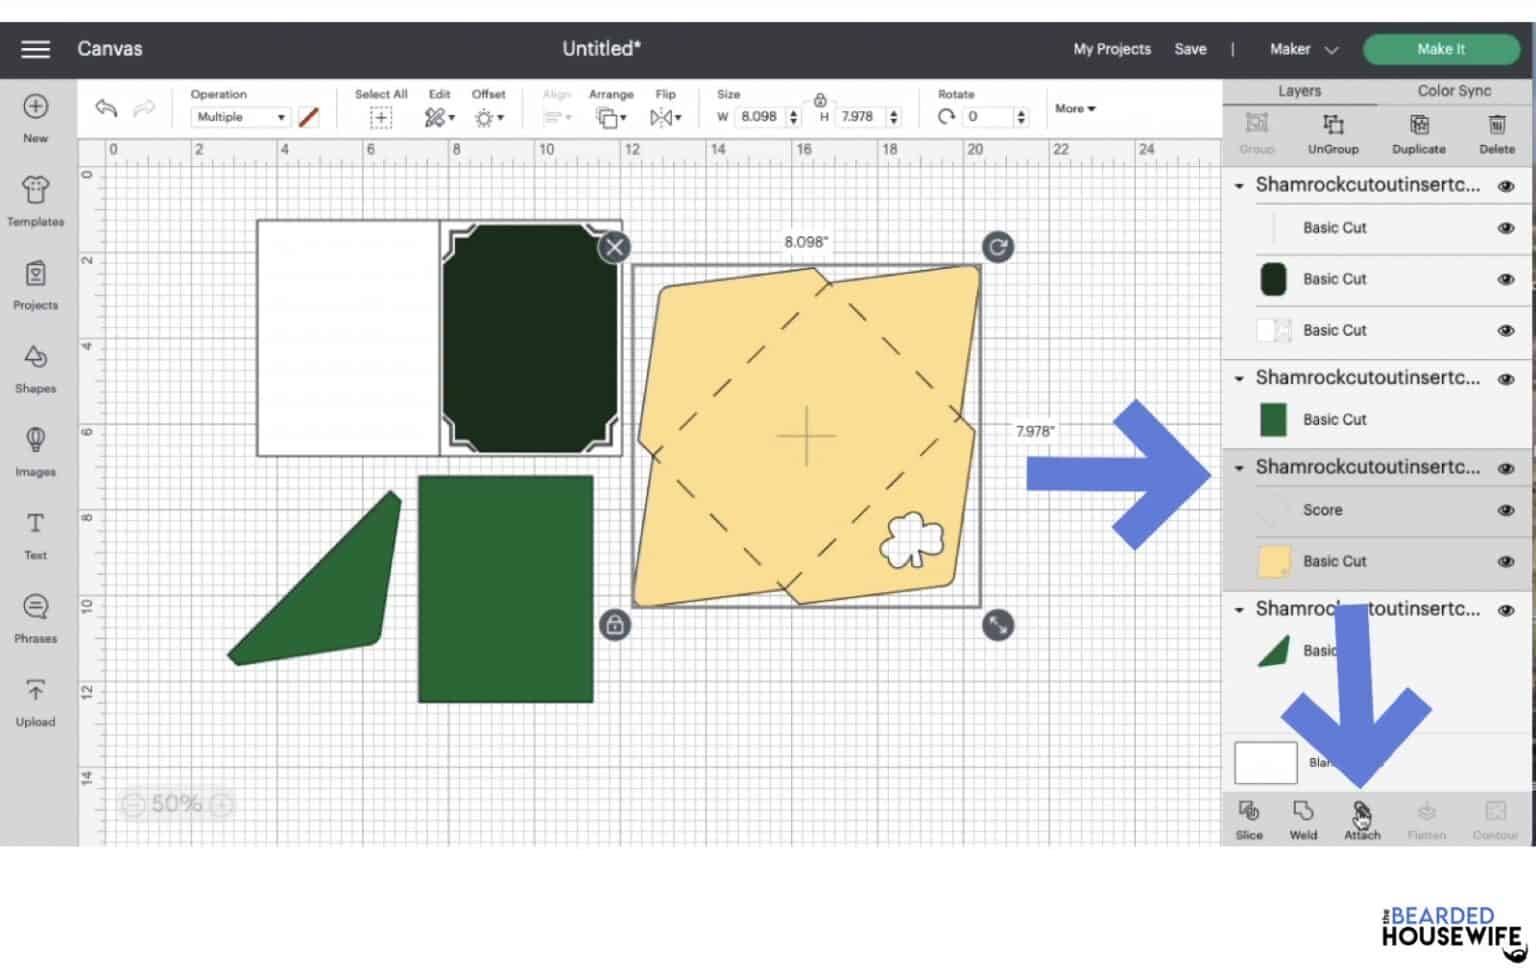Switch to the Color Sync tab
The height and width of the screenshot is (976, 1536).
coord(1452,90)
